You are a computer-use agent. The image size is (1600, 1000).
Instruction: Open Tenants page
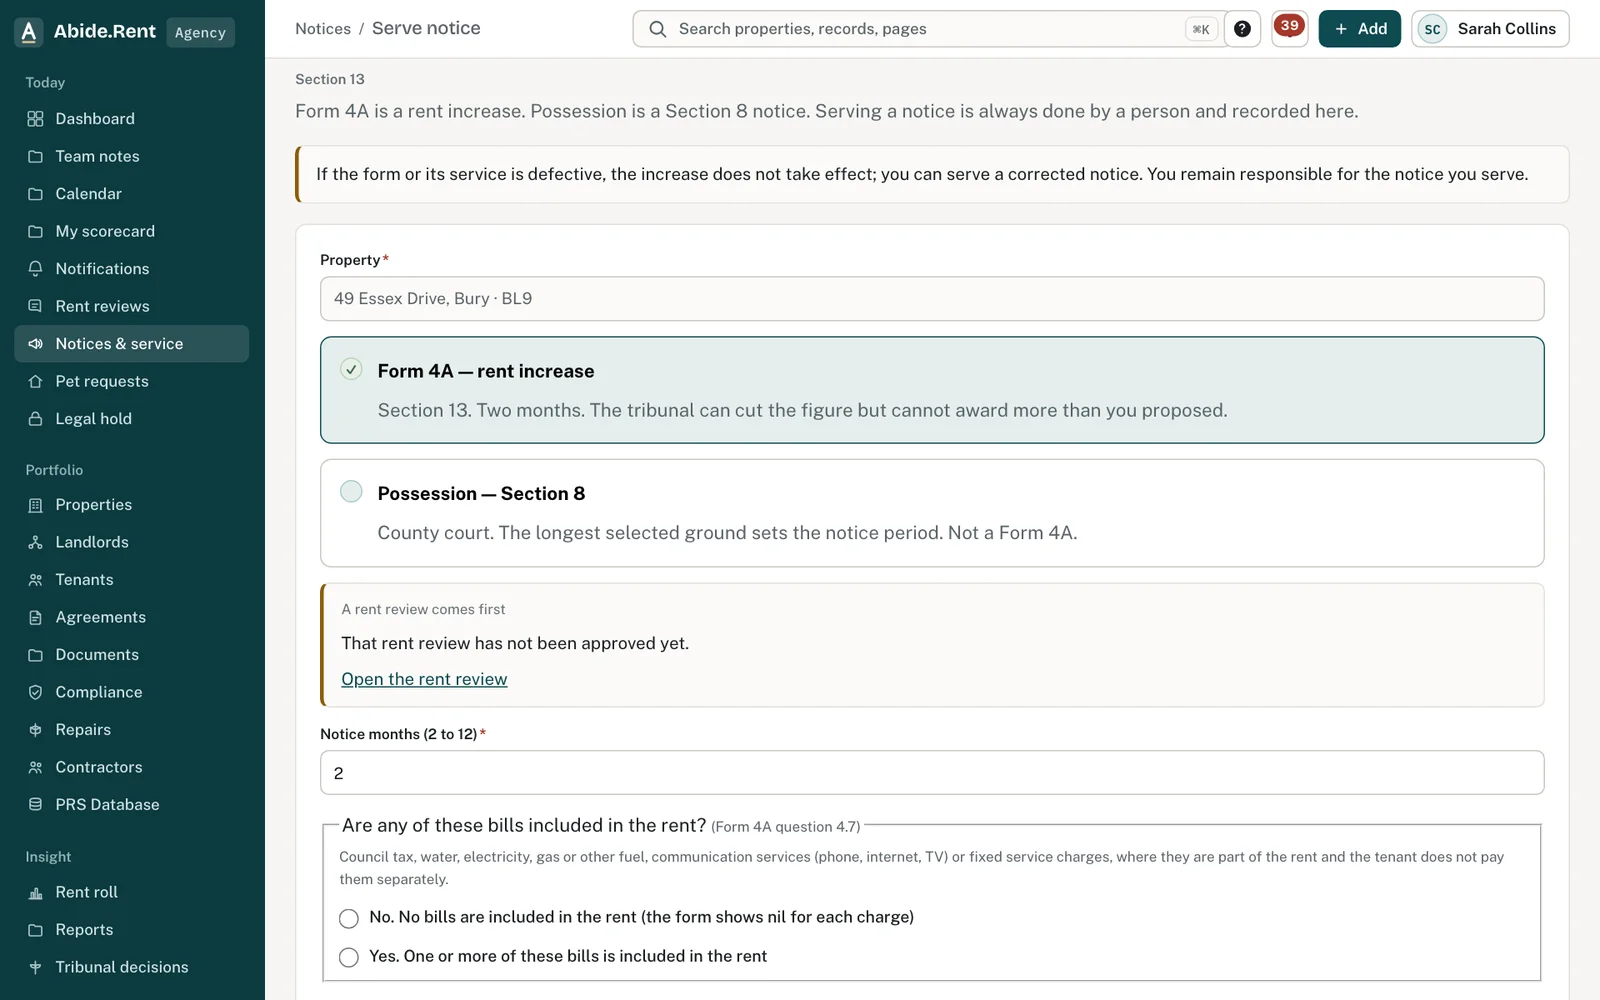pyautogui.click(x=131, y=580)
